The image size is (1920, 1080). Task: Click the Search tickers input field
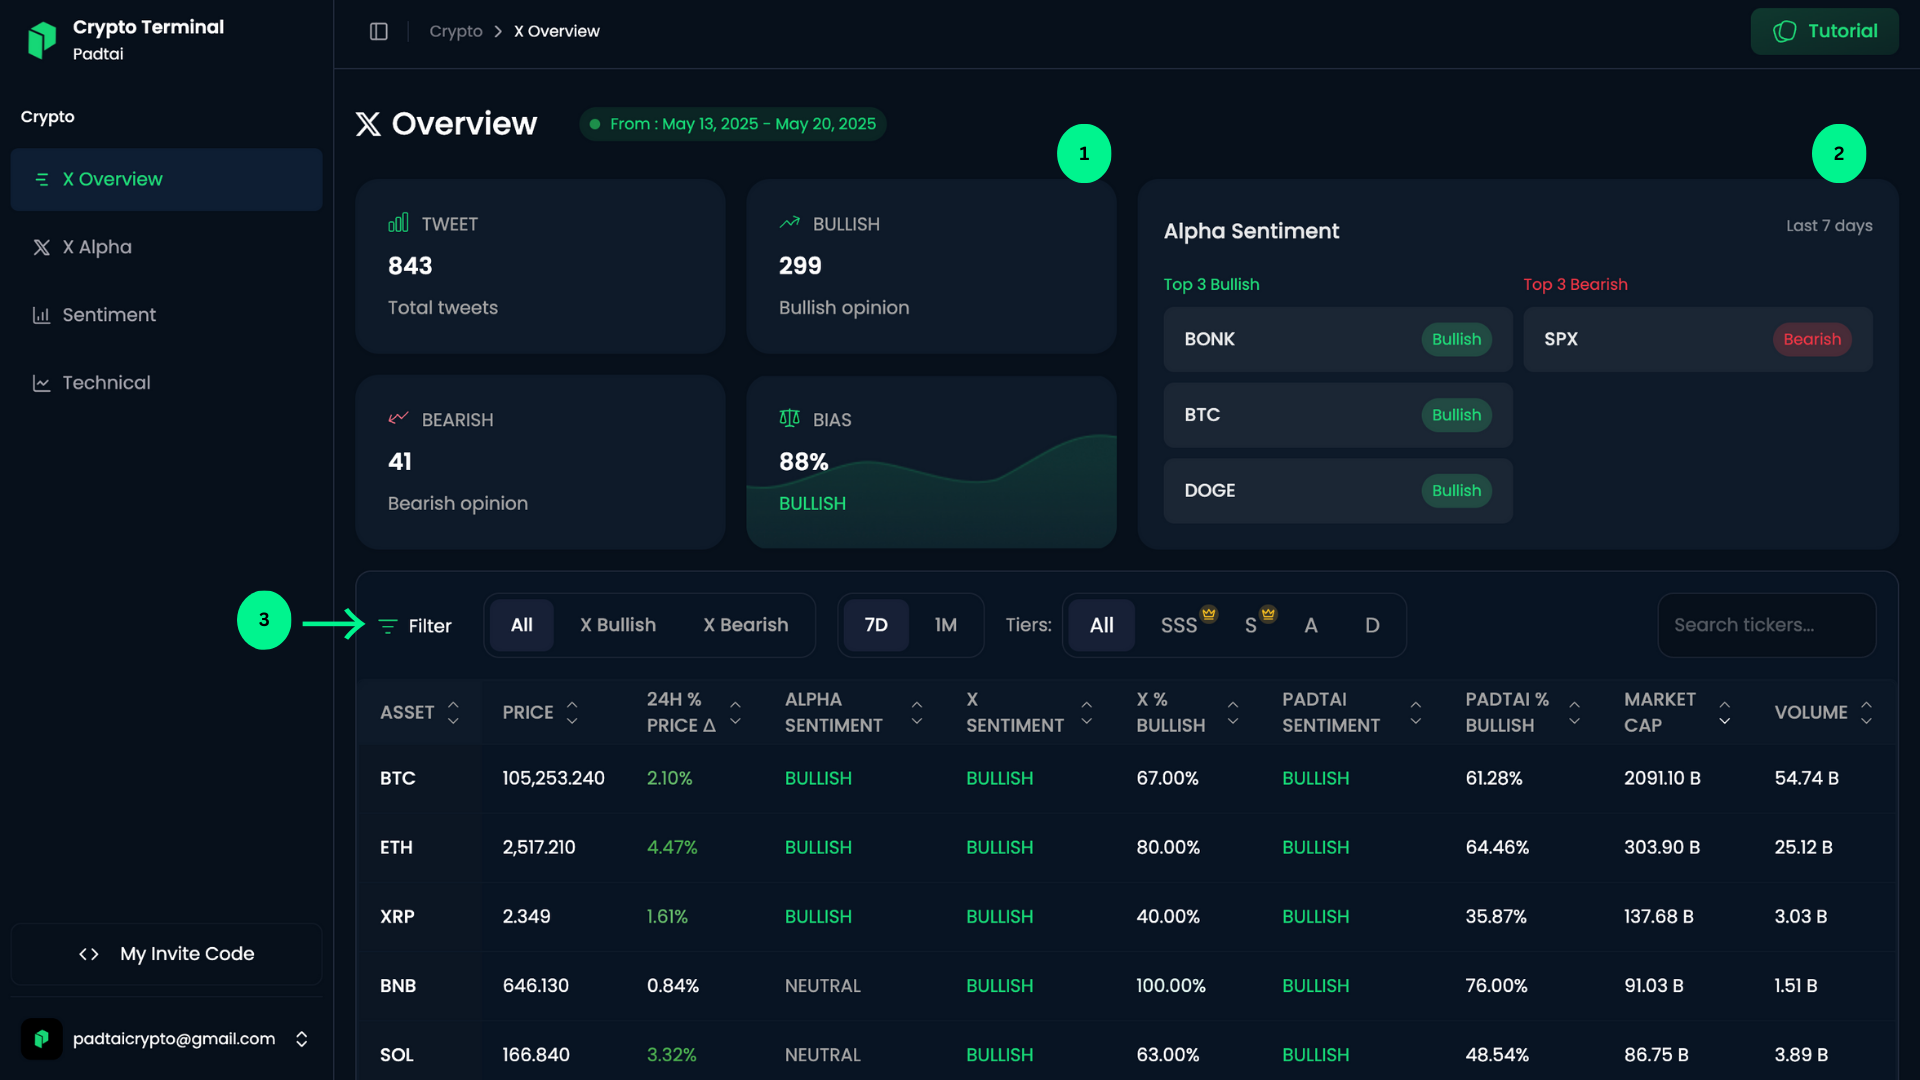click(x=1766, y=625)
